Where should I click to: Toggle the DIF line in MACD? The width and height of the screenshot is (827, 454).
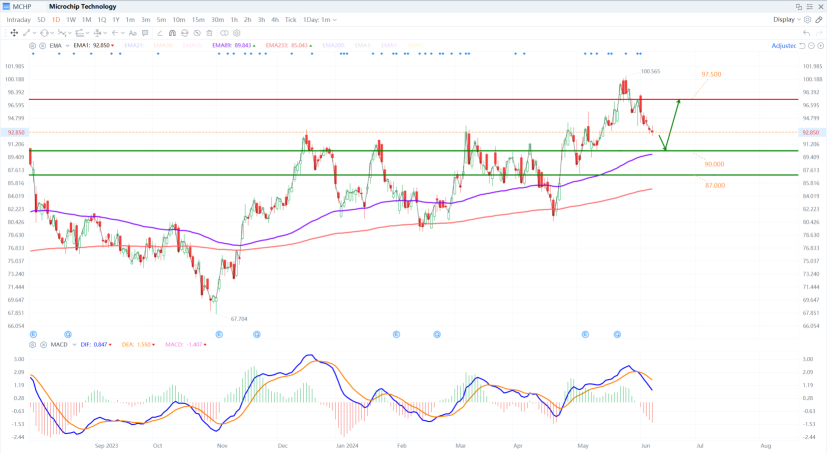95,344
